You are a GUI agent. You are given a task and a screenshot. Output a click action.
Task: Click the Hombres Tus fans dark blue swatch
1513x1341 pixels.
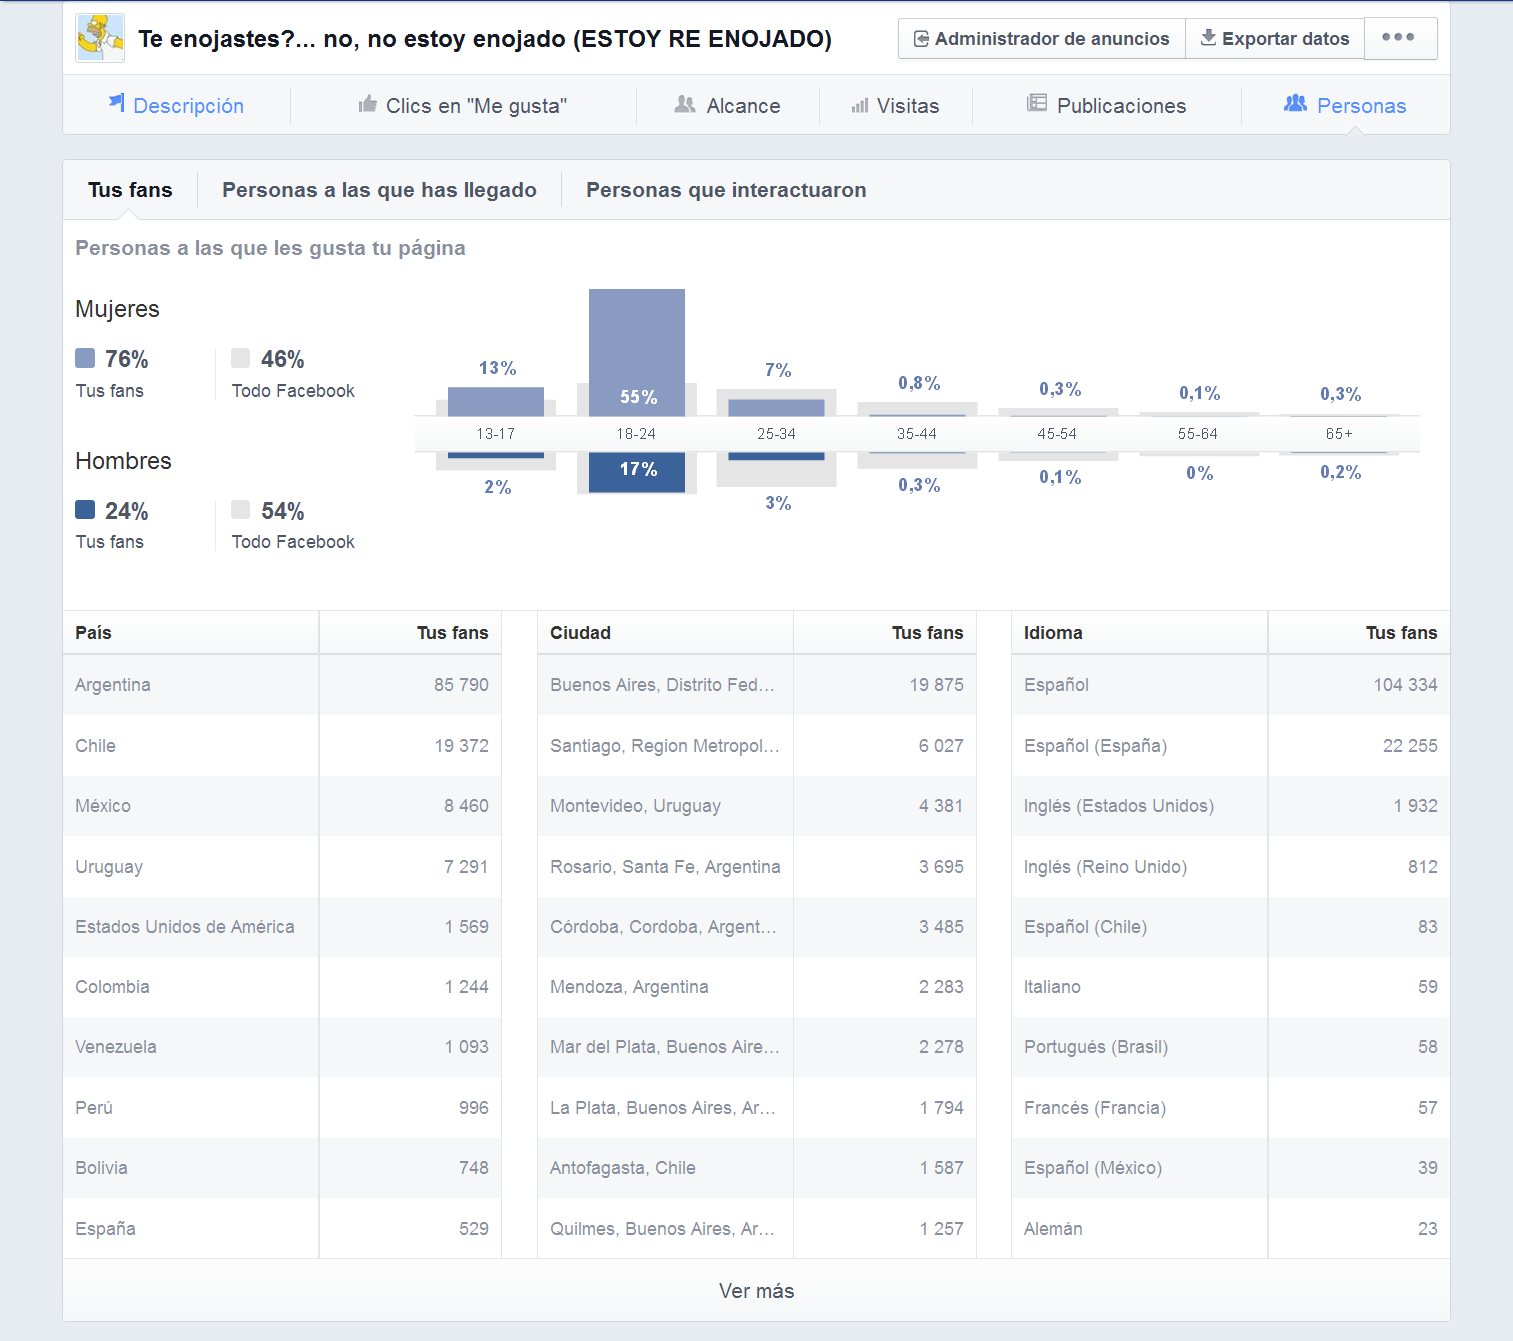85,510
